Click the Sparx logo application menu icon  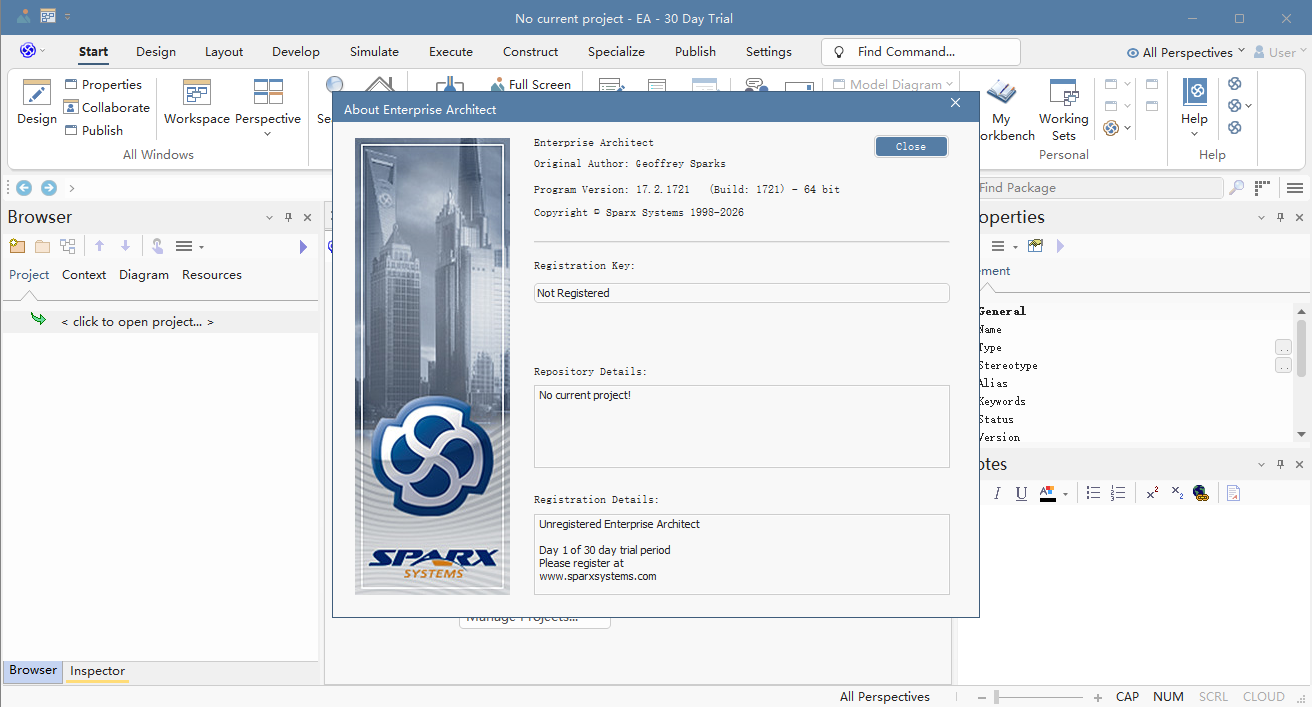click(x=27, y=51)
